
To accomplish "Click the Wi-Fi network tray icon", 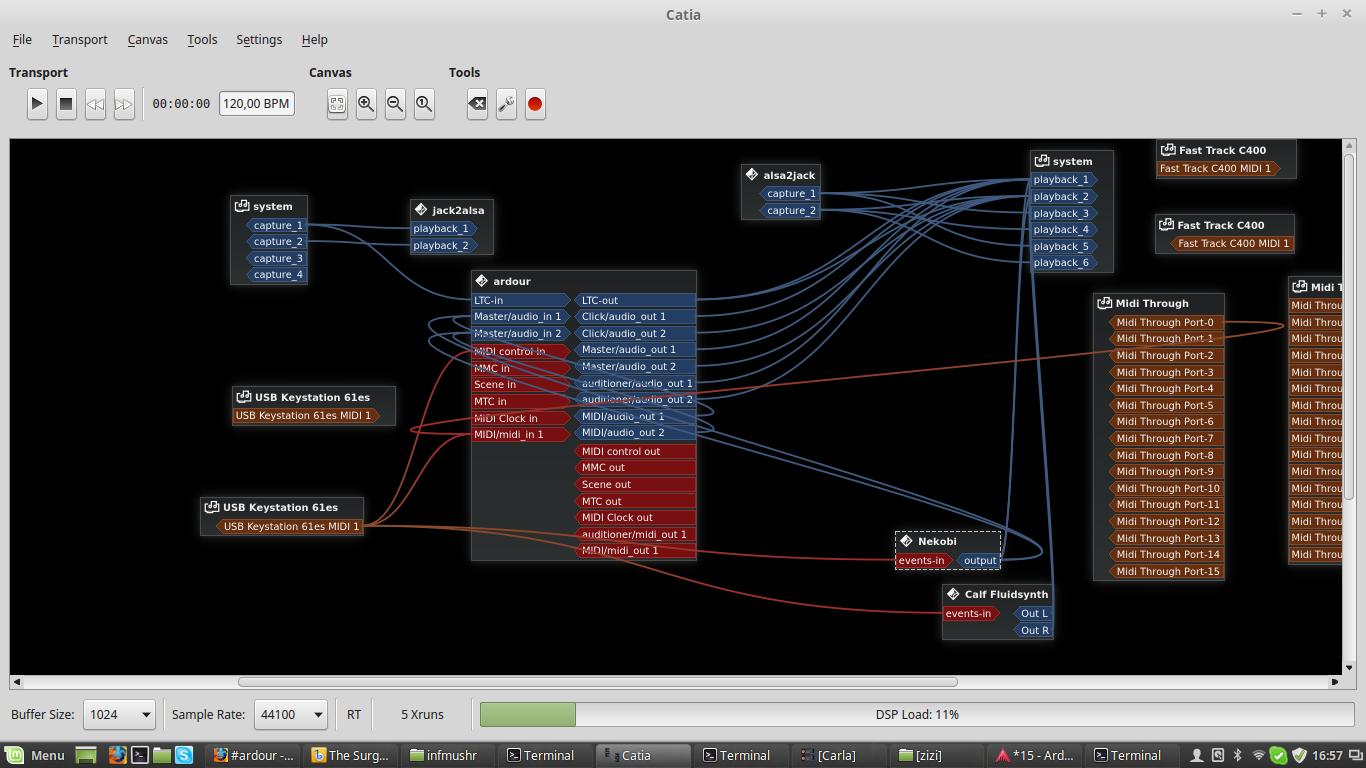I will (x=1258, y=755).
